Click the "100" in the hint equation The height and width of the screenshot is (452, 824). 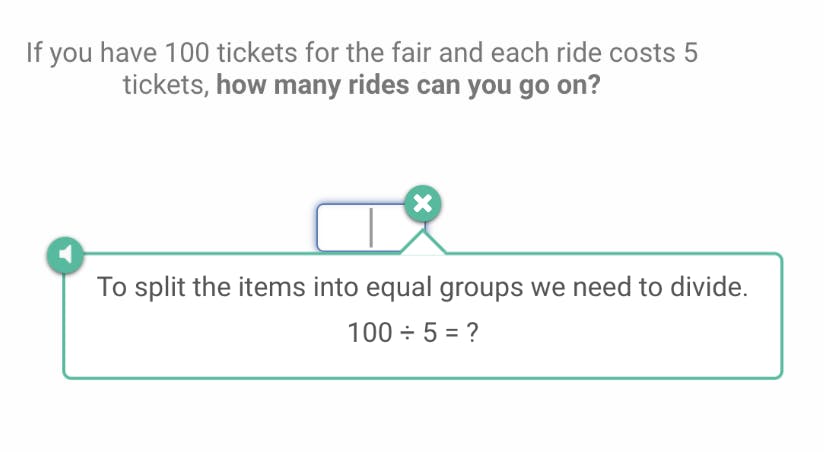pyautogui.click(x=367, y=333)
